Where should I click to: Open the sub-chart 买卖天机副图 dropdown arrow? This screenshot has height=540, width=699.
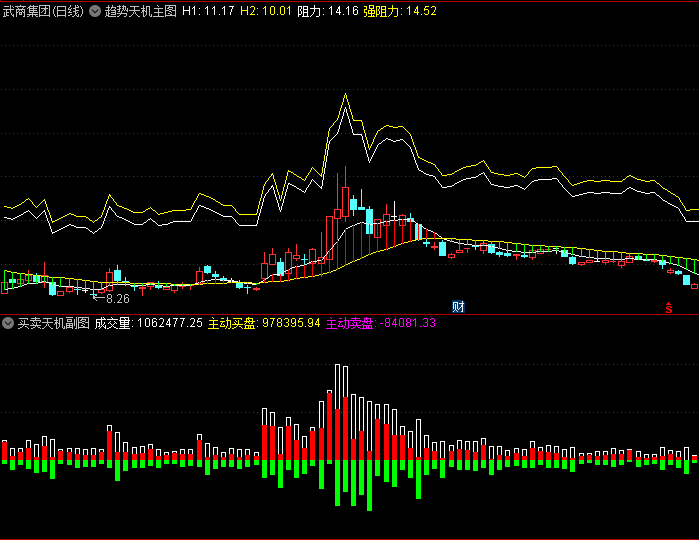(8, 323)
